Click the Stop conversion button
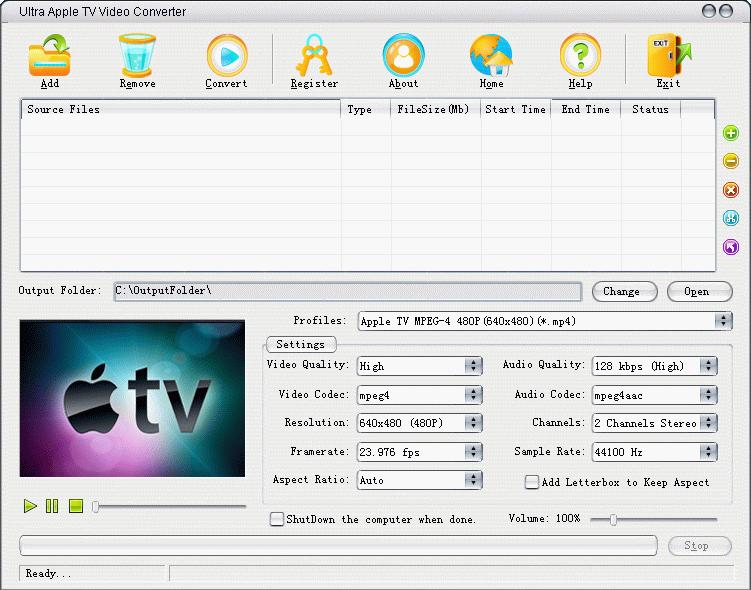This screenshot has width=751, height=590. (x=700, y=545)
